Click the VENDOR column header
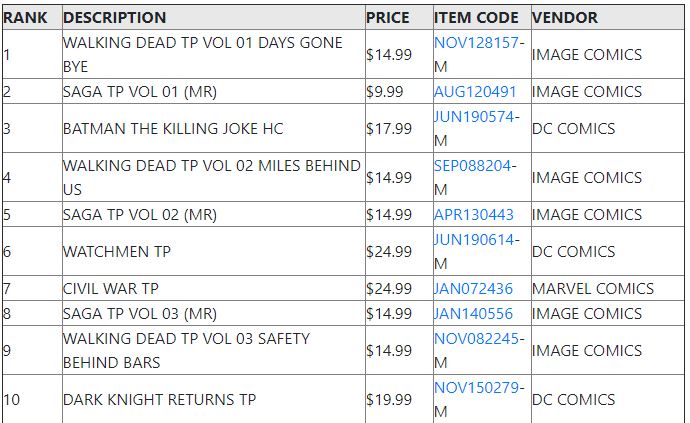This screenshot has width=690, height=423. coord(565,18)
